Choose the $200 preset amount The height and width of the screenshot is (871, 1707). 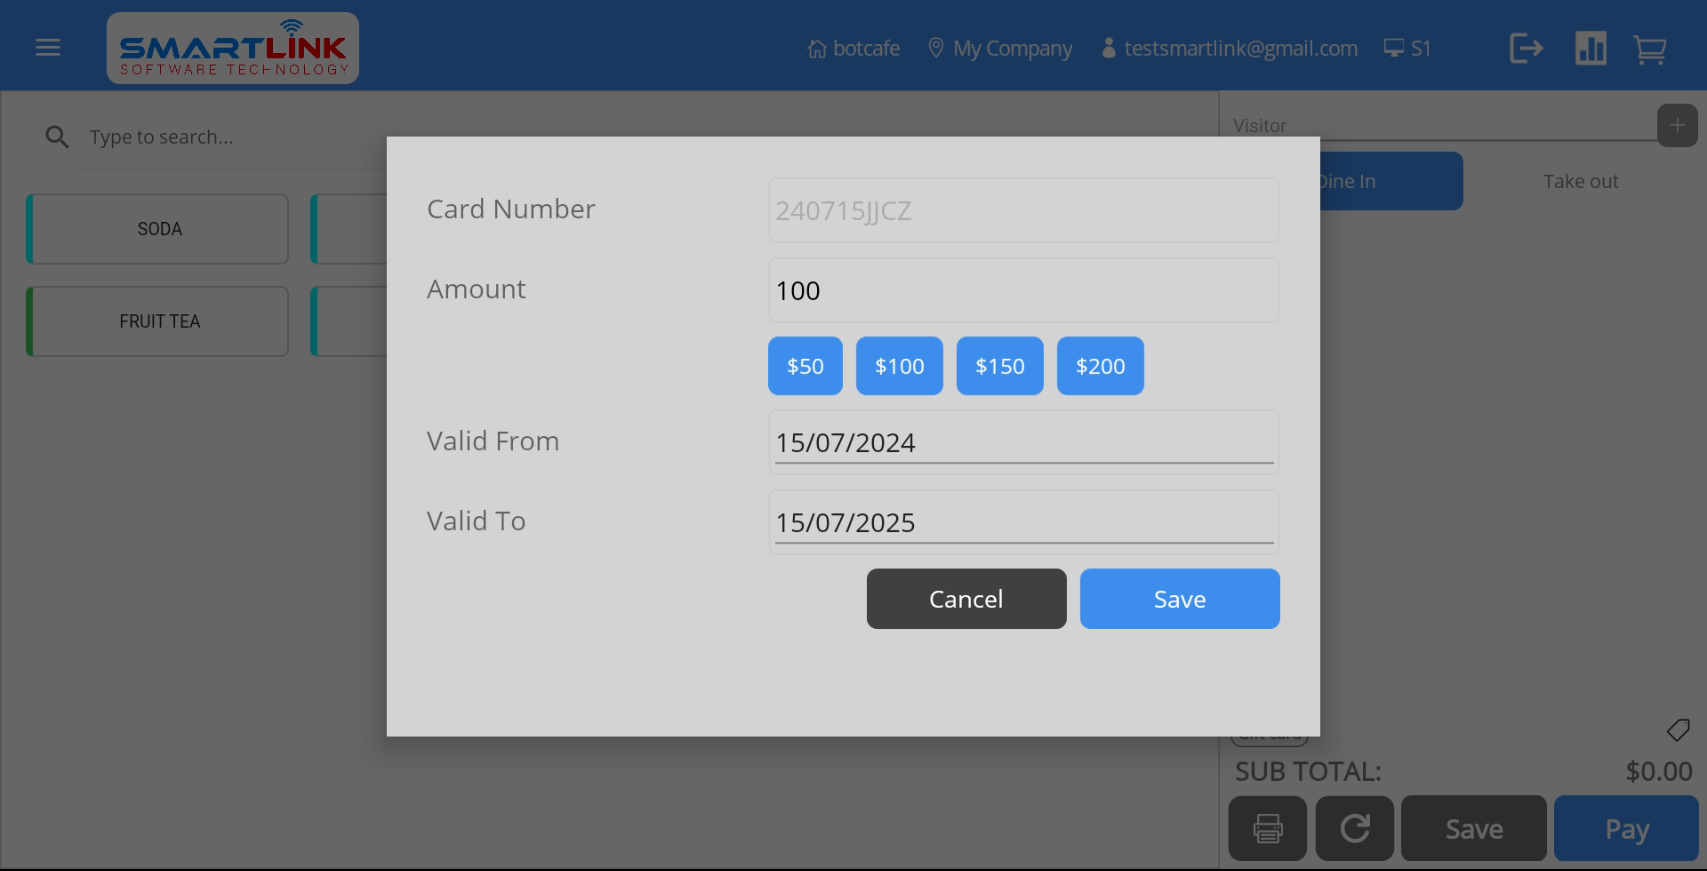[x=1100, y=366]
